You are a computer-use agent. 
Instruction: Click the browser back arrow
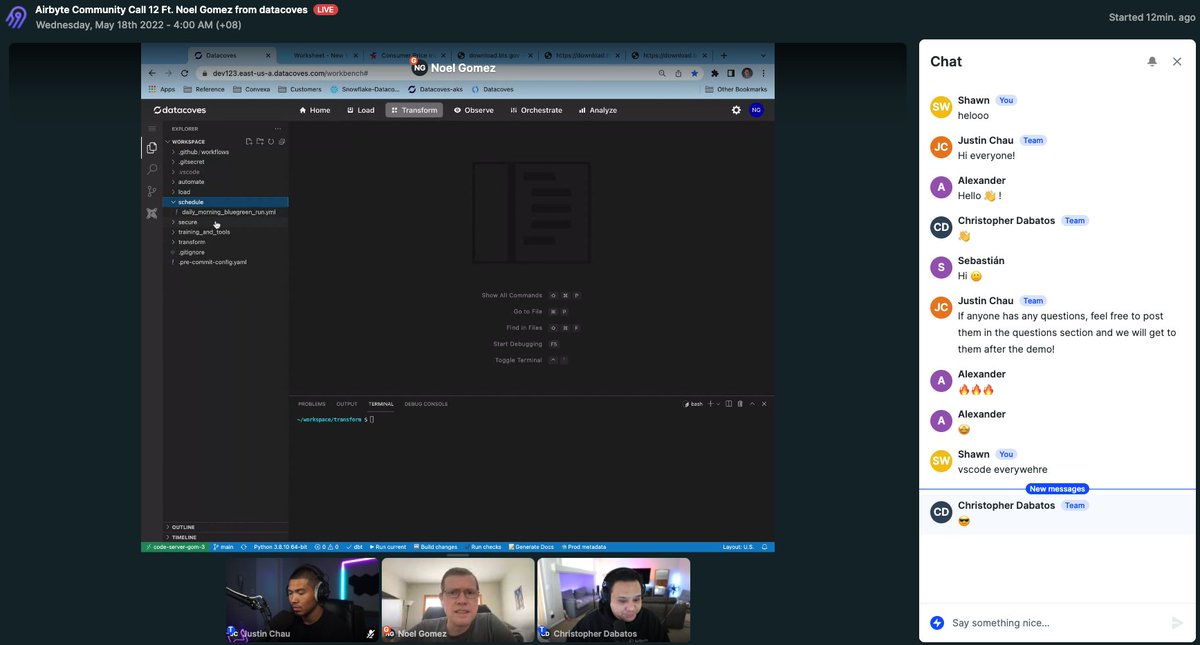click(x=152, y=73)
